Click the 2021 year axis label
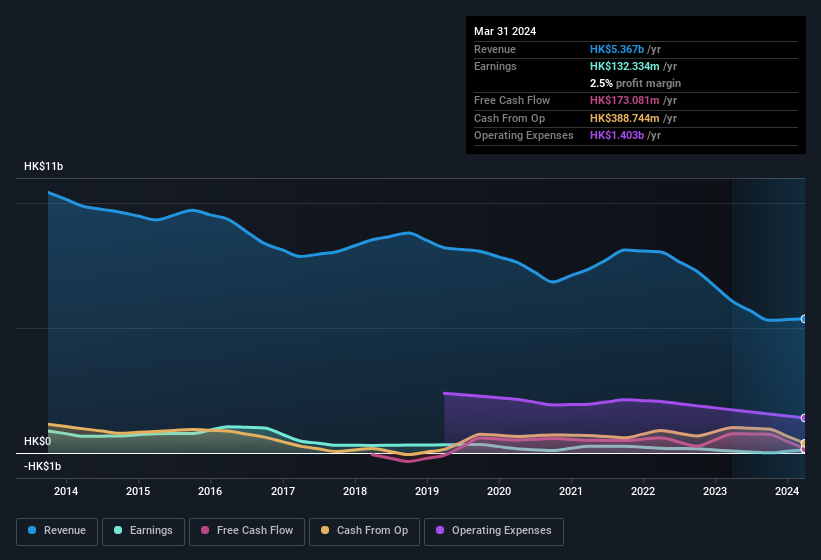 571,491
